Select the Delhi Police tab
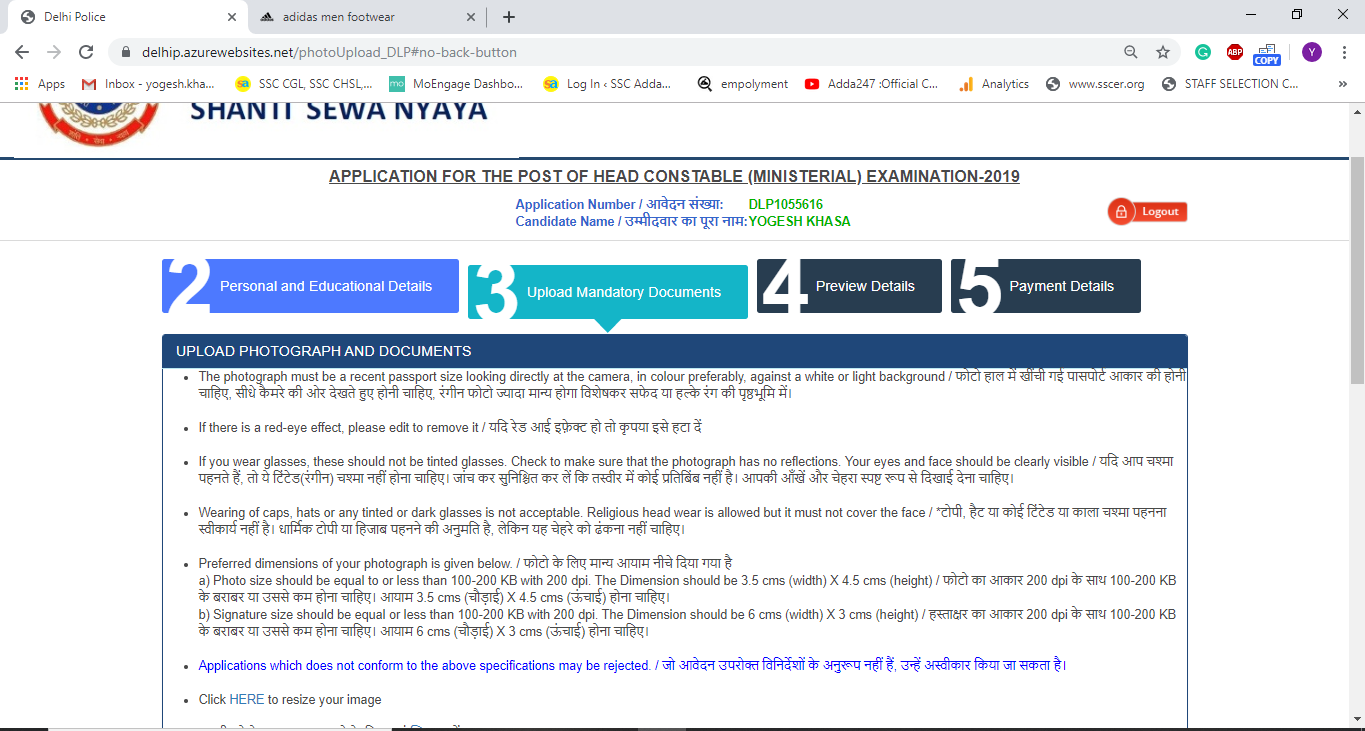Viewport: 1365px width, 731px height. 126,17
